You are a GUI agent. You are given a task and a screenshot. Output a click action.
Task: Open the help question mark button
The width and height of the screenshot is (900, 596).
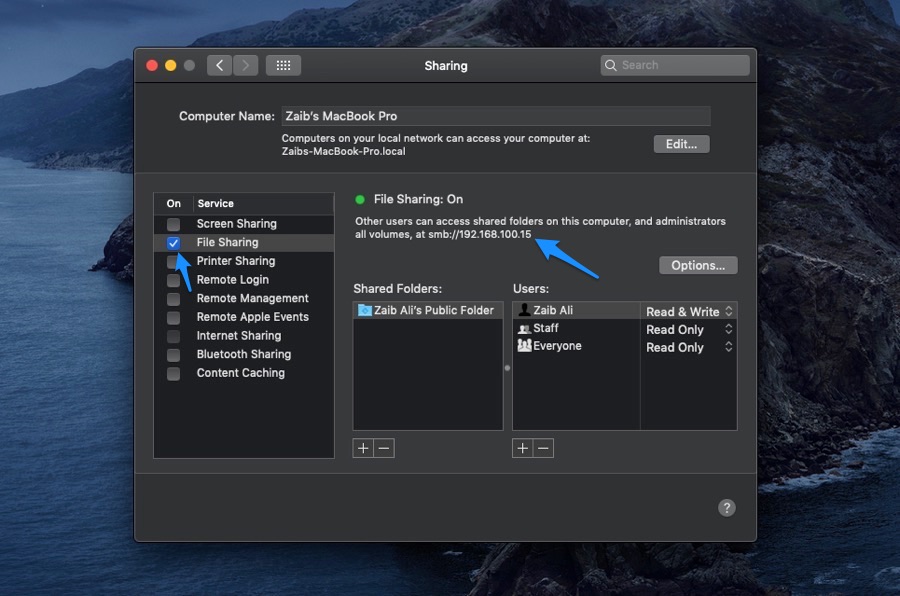727,508
